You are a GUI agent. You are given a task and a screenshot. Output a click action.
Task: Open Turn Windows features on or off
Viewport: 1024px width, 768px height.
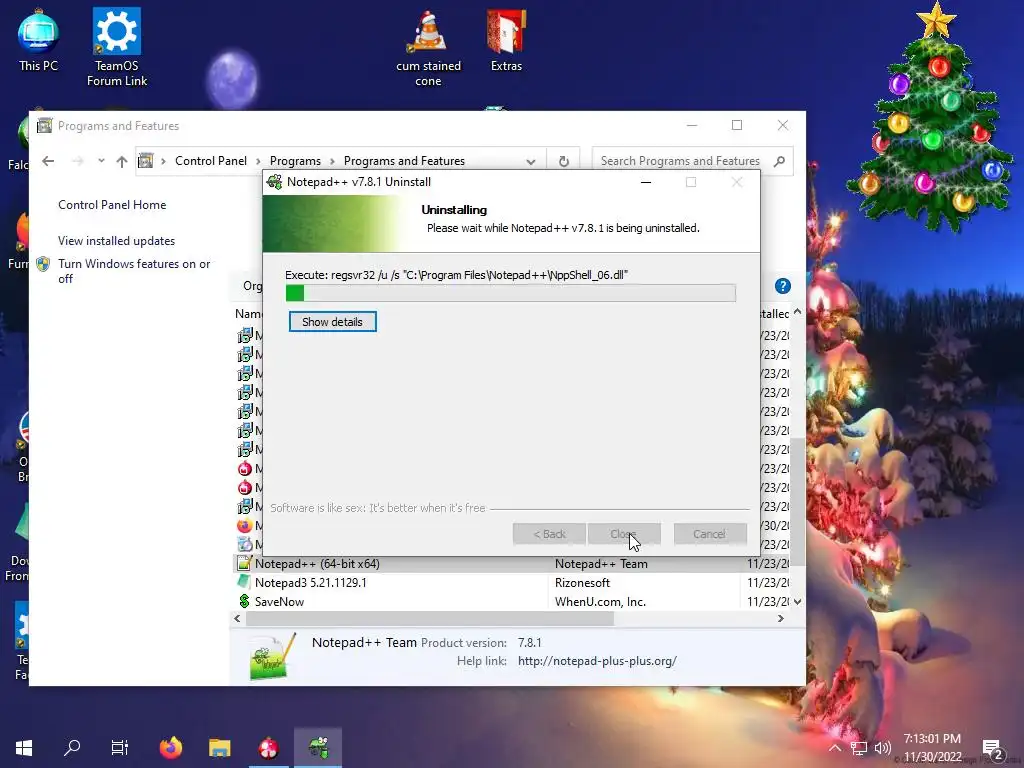pyautogui.click(x=134, y=271)
